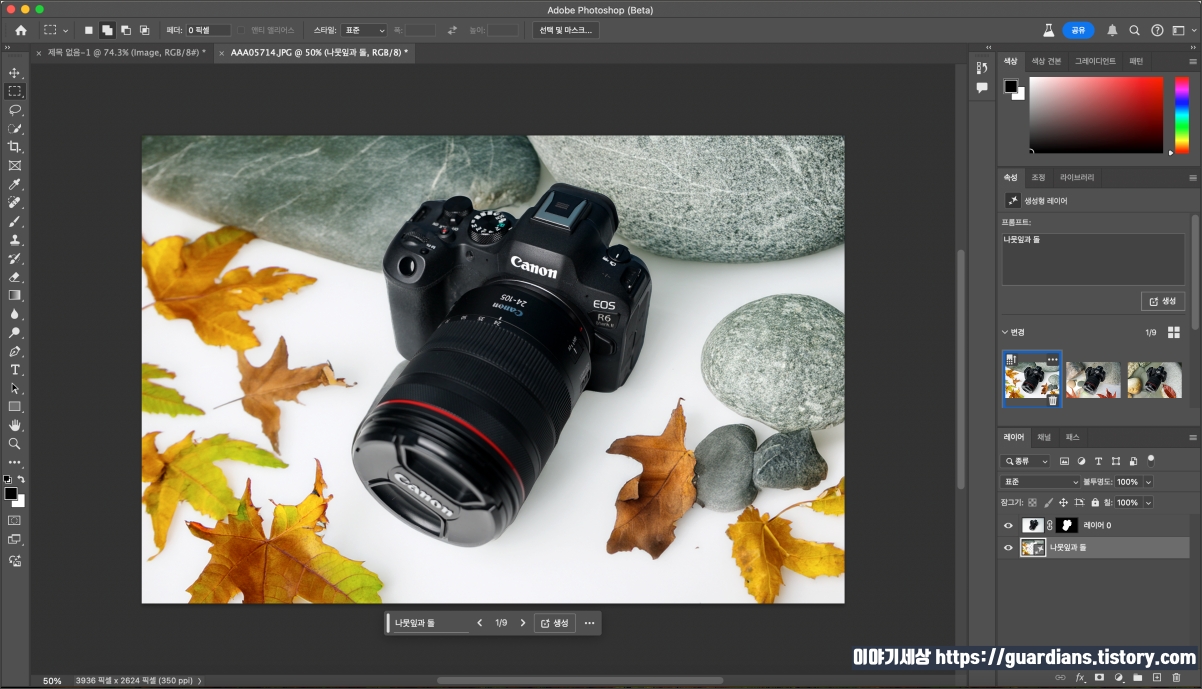Open the 스타일 dropdown set to 표준
1202x689 pixels.
pos(364,30)
